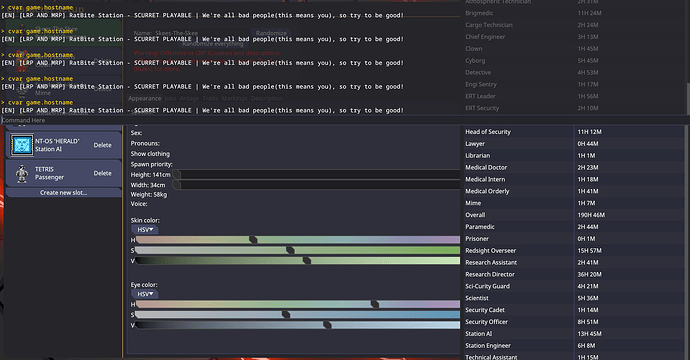This screenshot has width=690, height=360.
Task: Click the eye color hue H slider
Action: (297, 304)
